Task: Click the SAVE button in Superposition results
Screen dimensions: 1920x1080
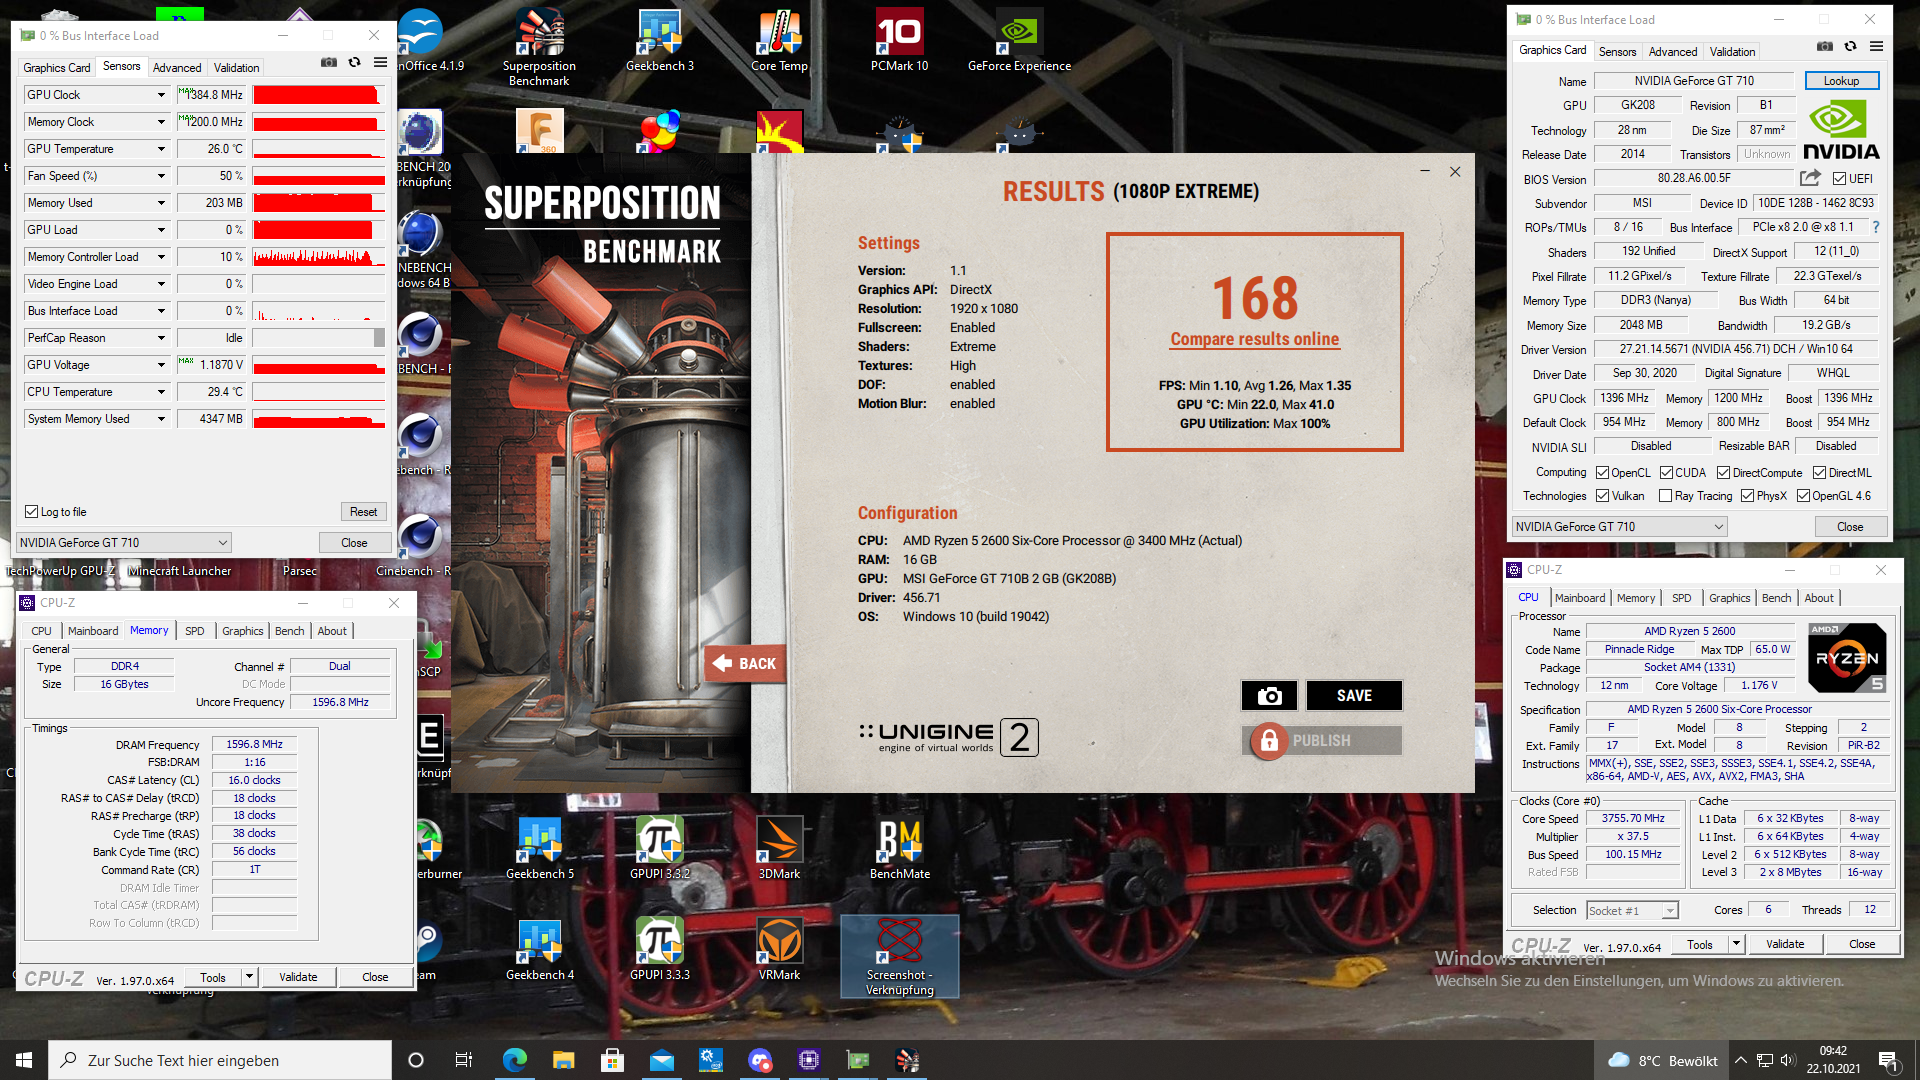Action: 1354,696
